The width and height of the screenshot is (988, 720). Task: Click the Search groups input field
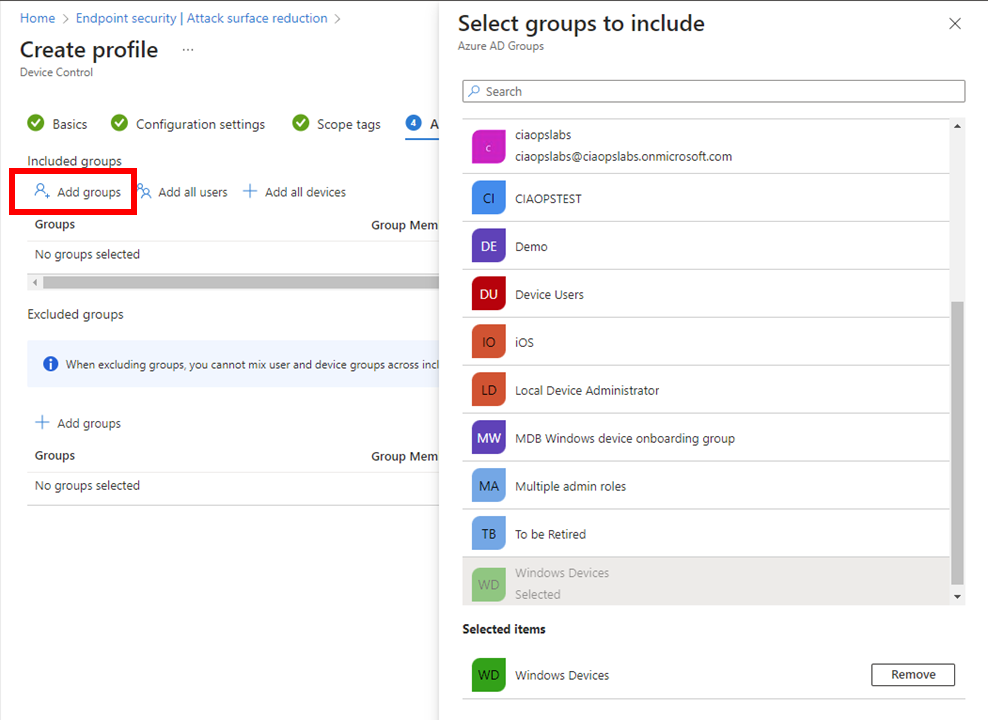point(714,91)
